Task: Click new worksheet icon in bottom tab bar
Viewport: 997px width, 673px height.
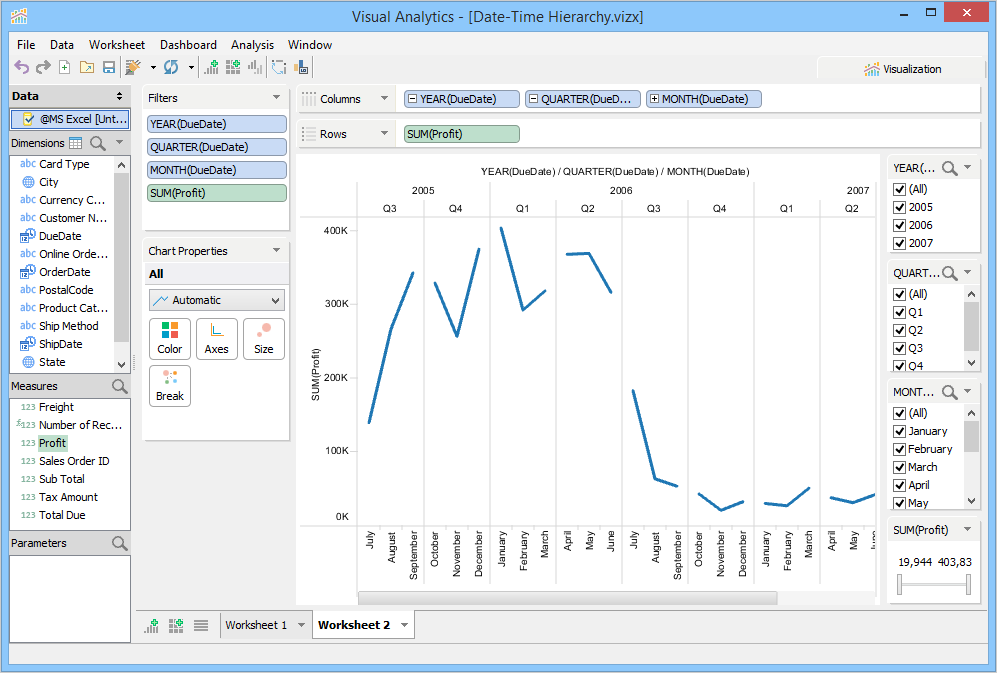Action: click(151, 625)
